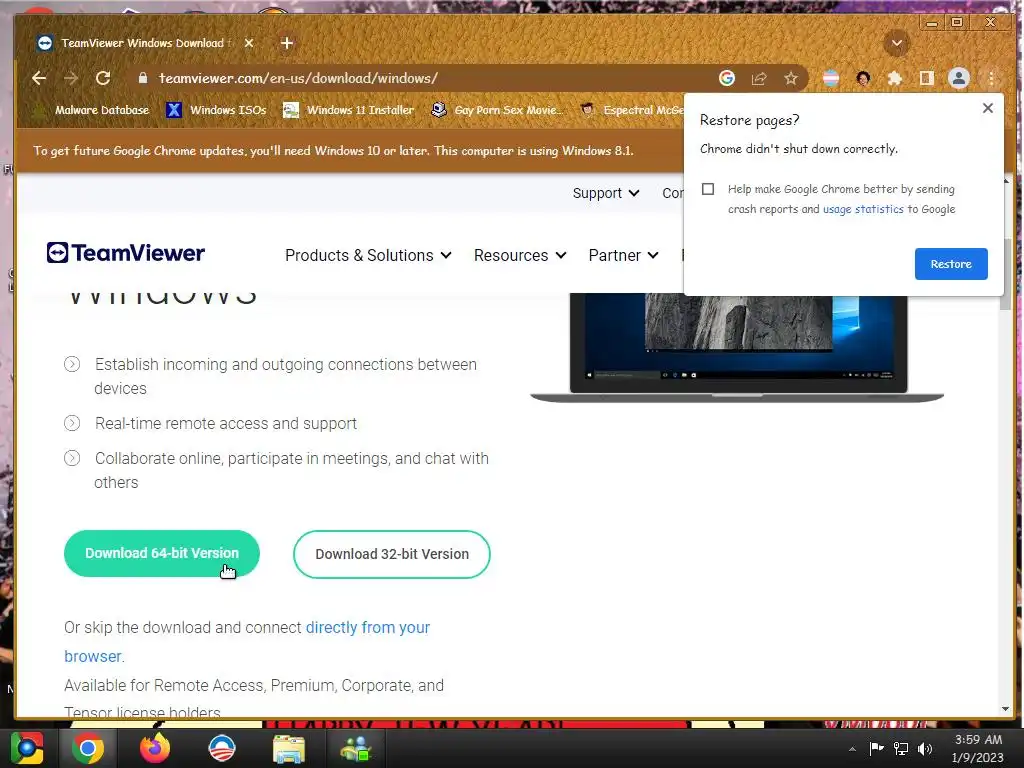Open the usage statistics link
The image size is (1024, 768).
[863, 209]
